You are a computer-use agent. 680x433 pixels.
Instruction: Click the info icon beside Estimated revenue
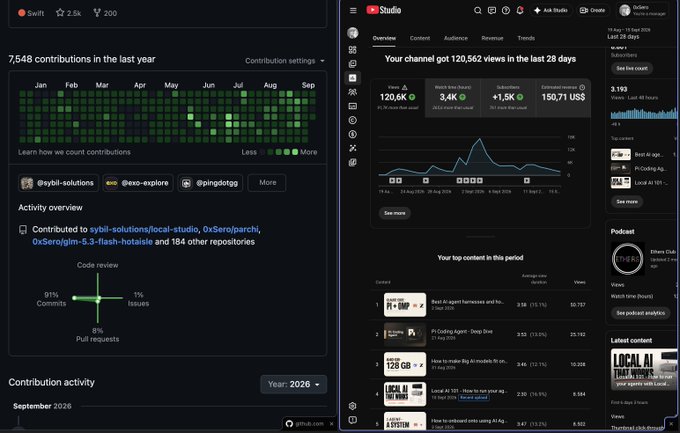(582, 87)
